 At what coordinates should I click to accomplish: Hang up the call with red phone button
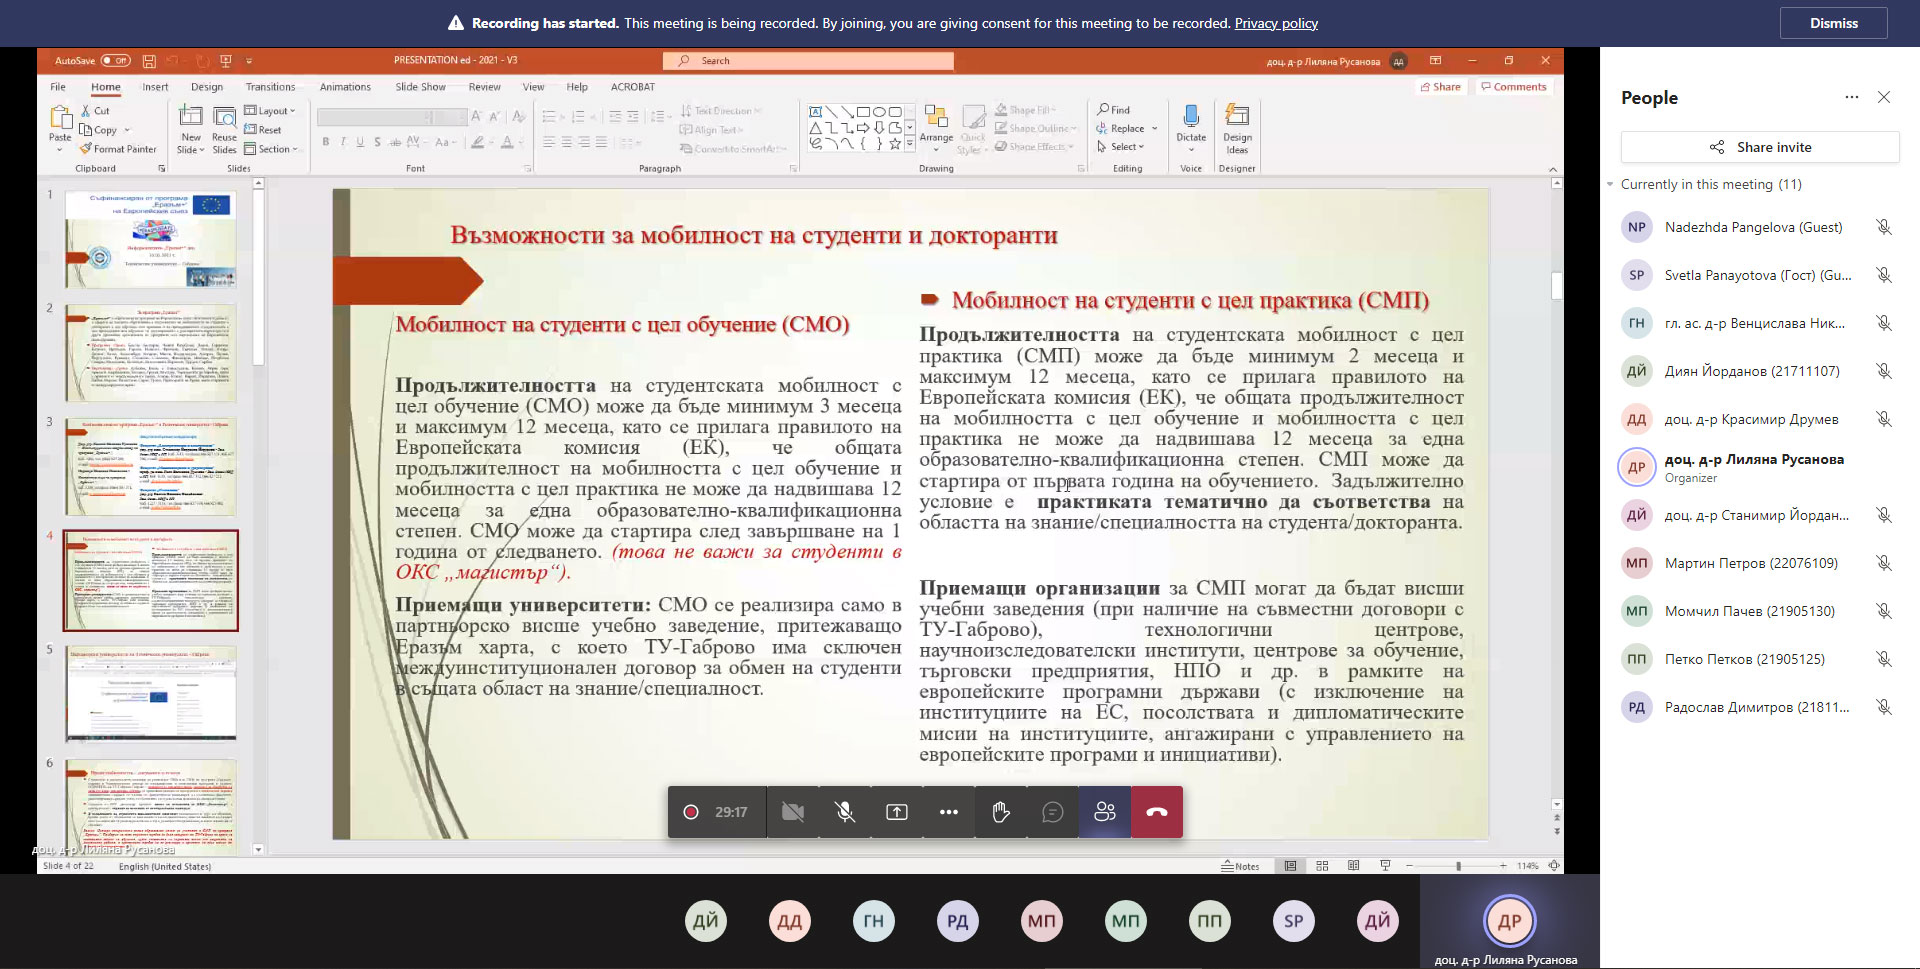coord(1157,812)
